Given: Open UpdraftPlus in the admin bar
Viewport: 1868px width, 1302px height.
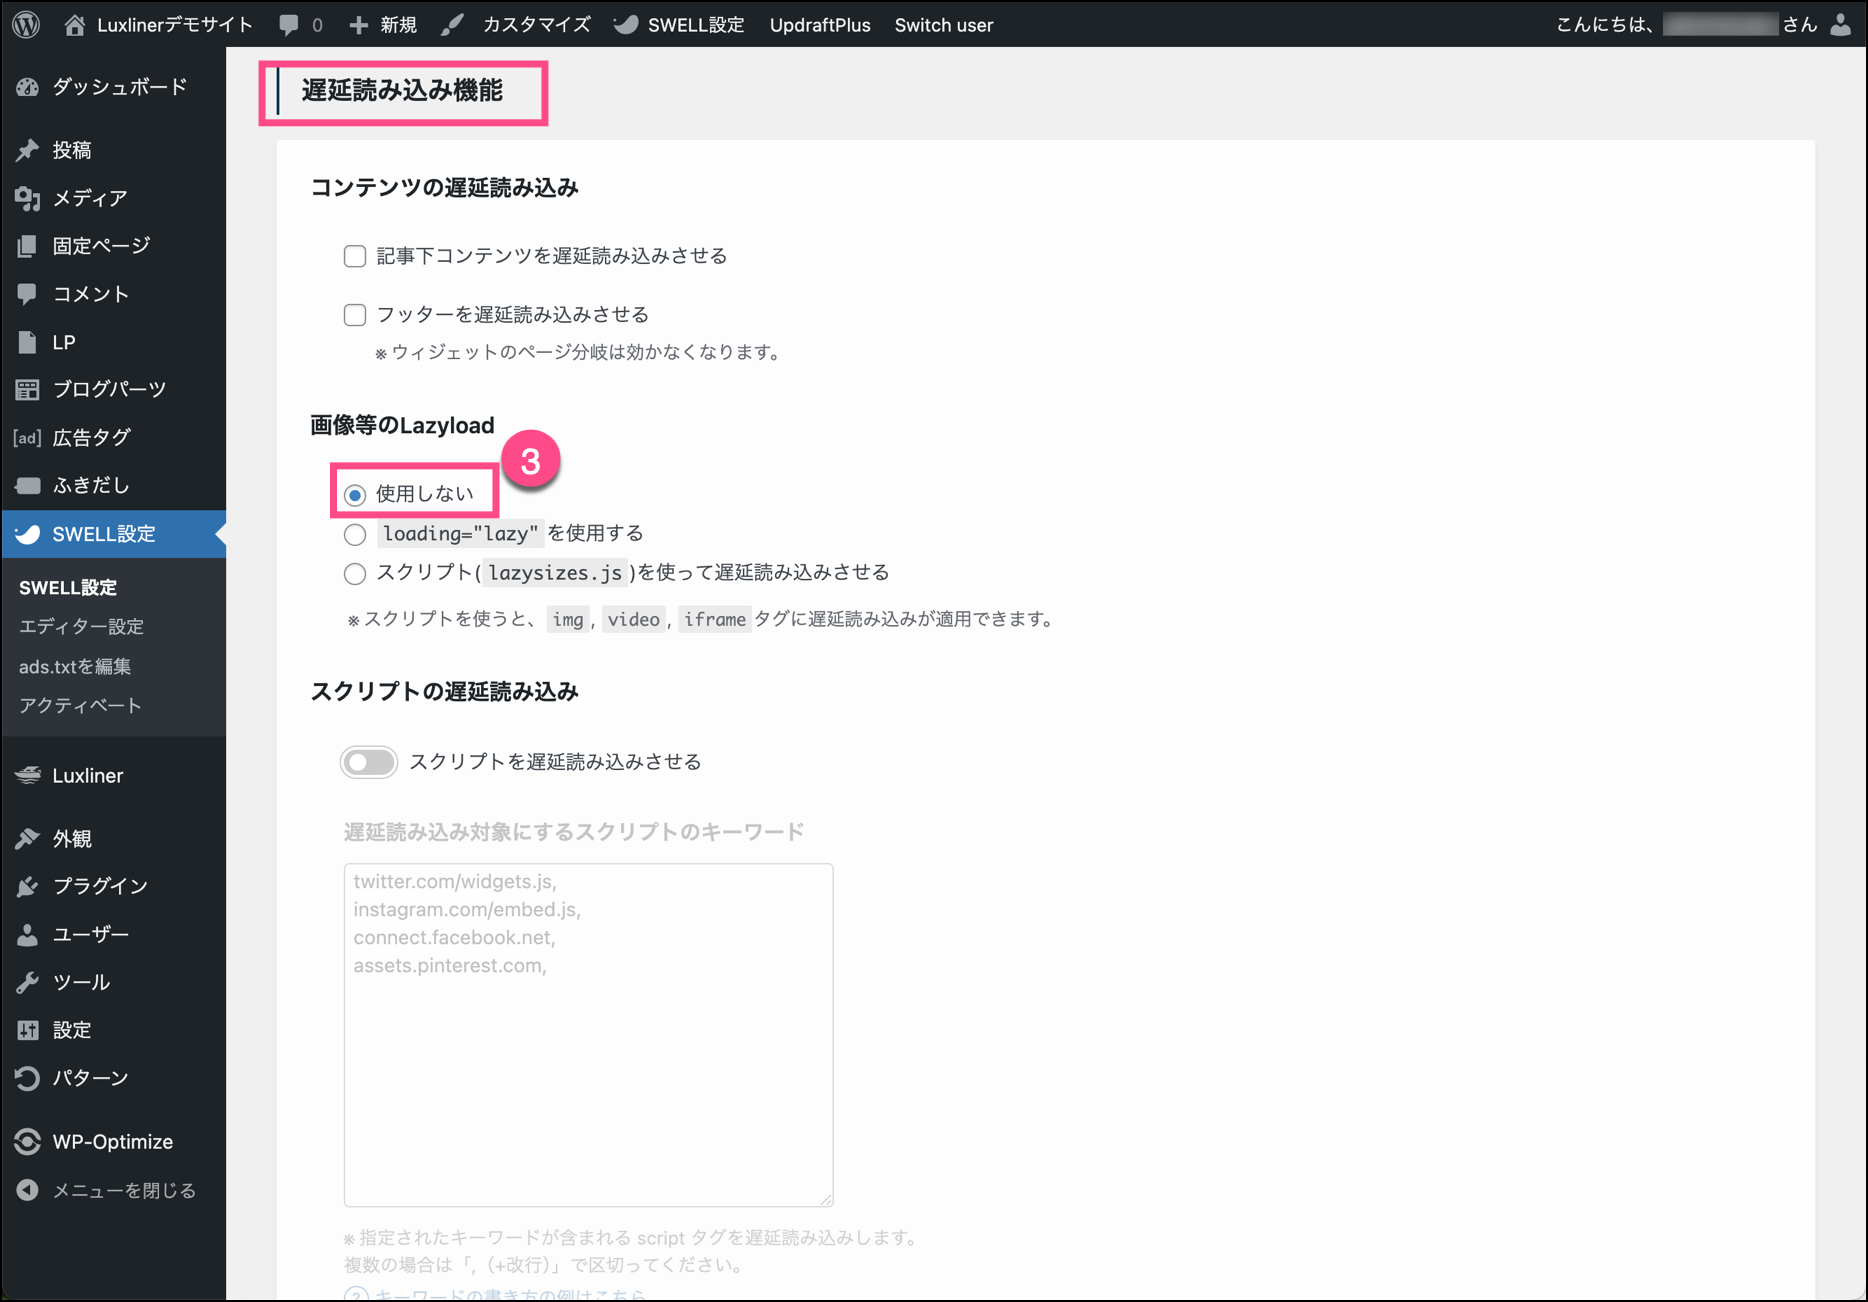Looking at the screenshot, I should pyautogui.click(x=819, y=25).
